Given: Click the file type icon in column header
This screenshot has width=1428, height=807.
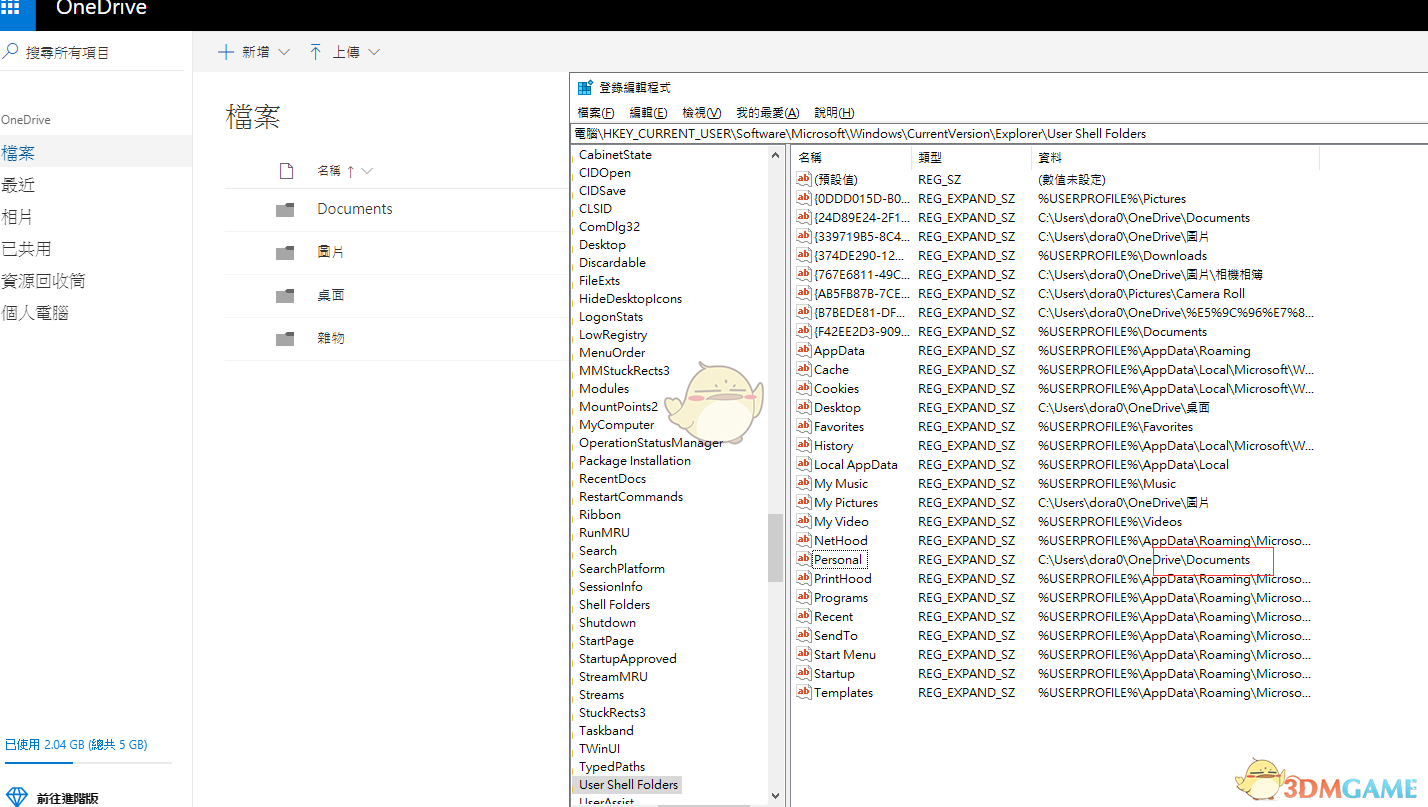Looking at the screenshot, I should (286, 171).
